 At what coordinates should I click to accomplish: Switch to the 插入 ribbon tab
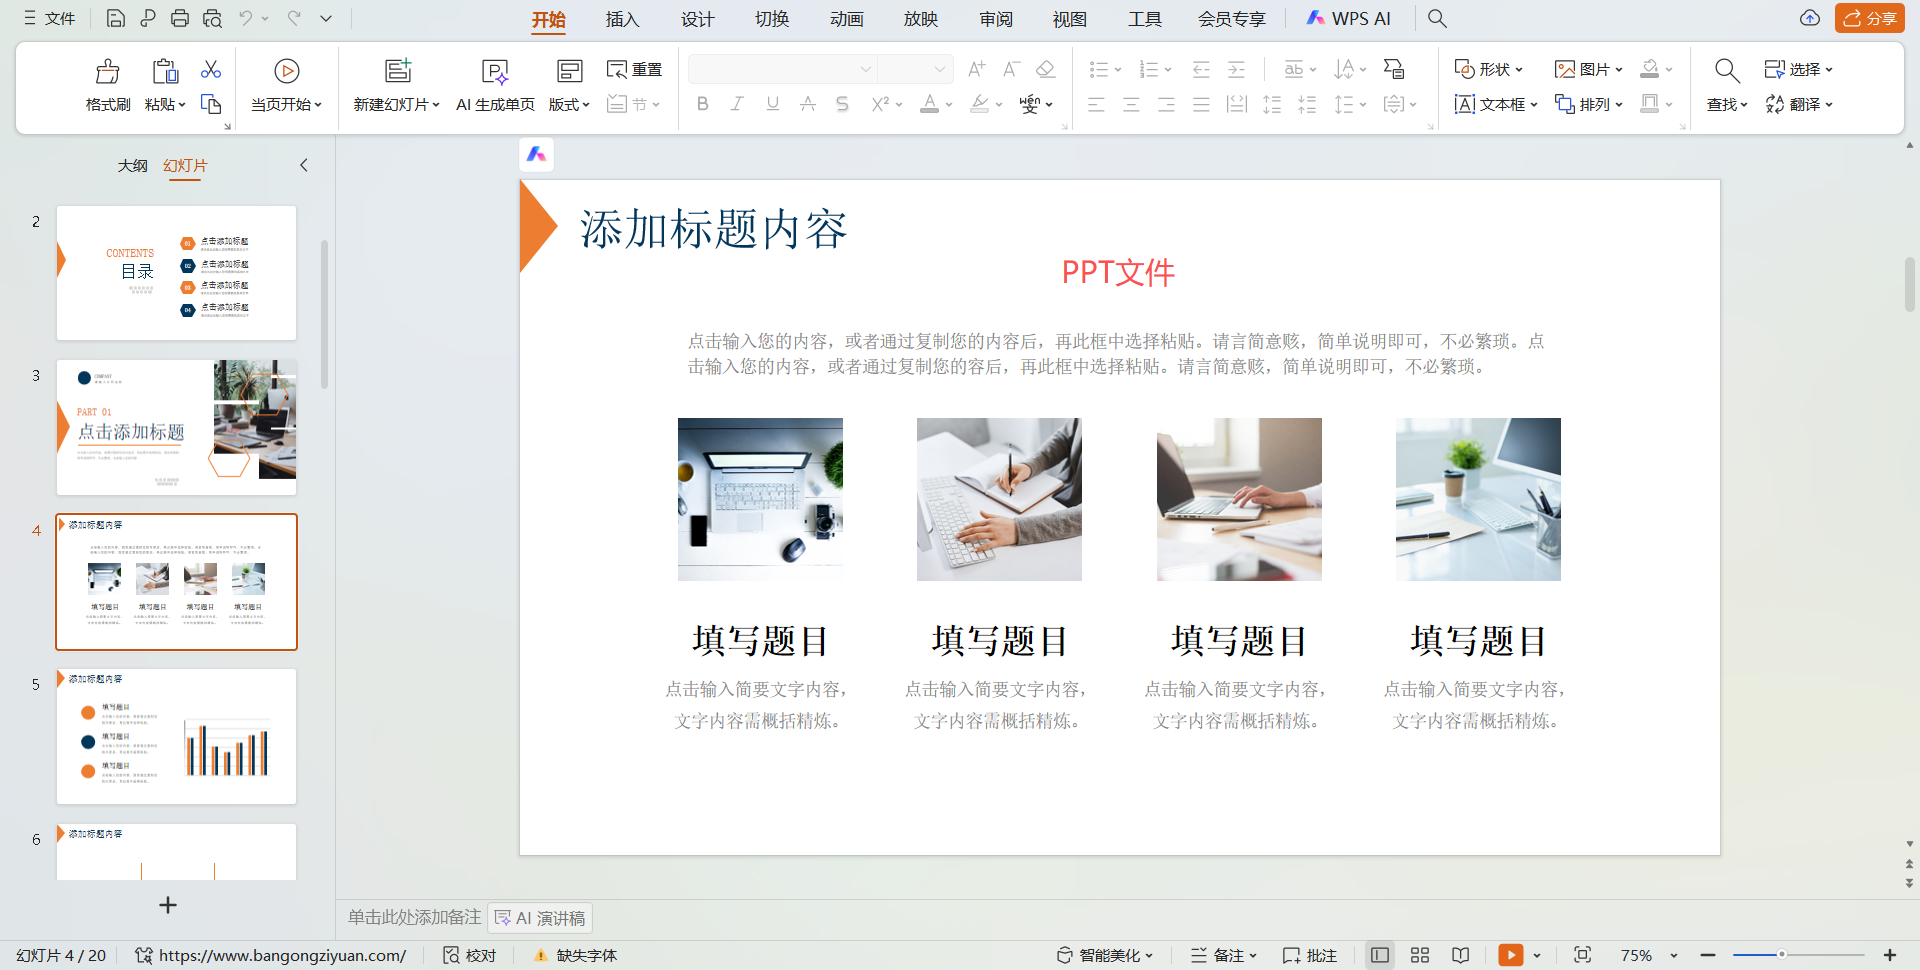click(x=622, y=18)
